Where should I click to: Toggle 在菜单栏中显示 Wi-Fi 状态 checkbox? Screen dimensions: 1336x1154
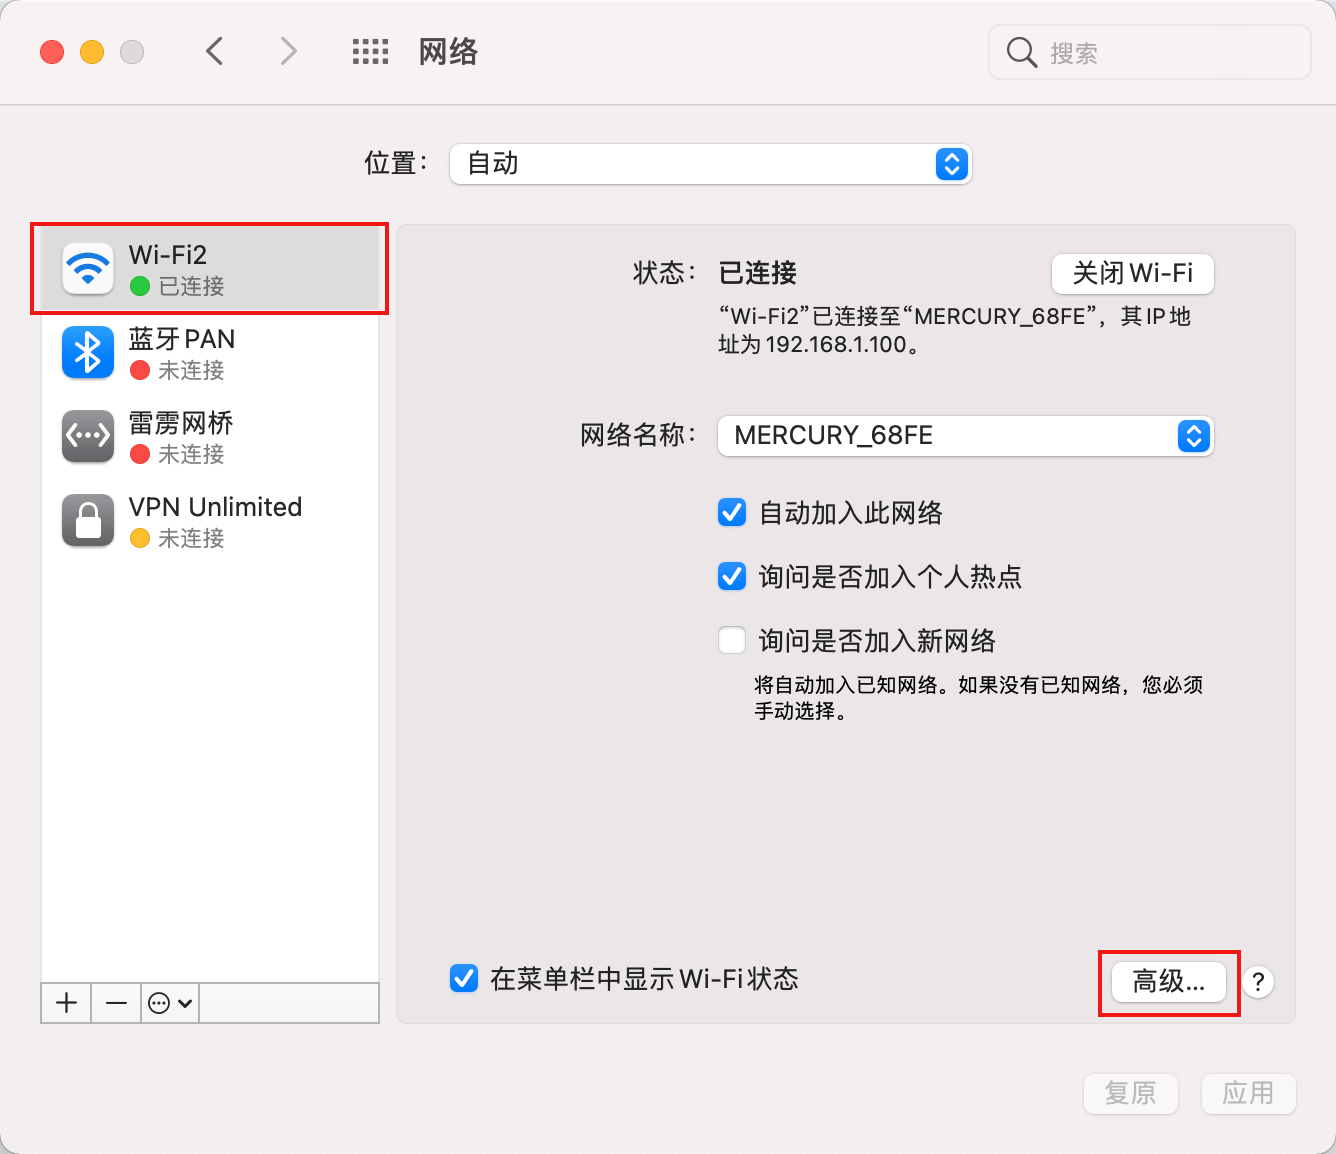click(464, 978)
